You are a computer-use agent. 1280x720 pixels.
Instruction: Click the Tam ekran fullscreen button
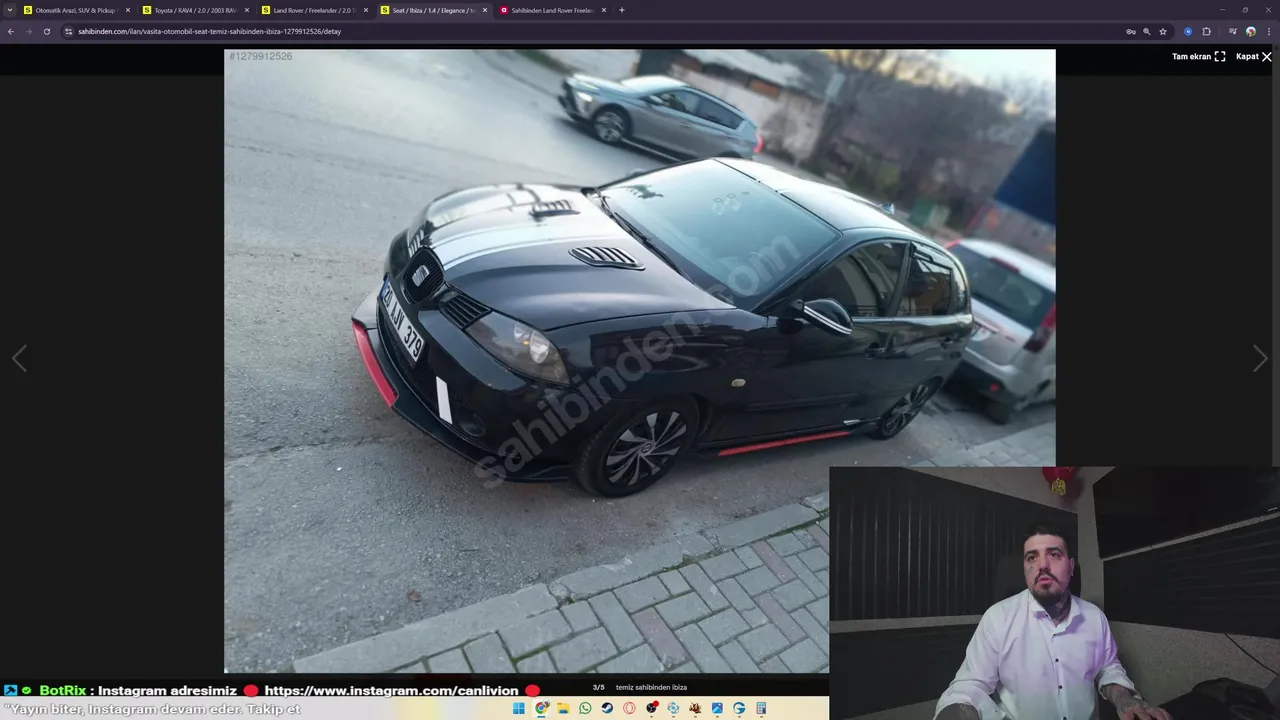click(1198, 57)
